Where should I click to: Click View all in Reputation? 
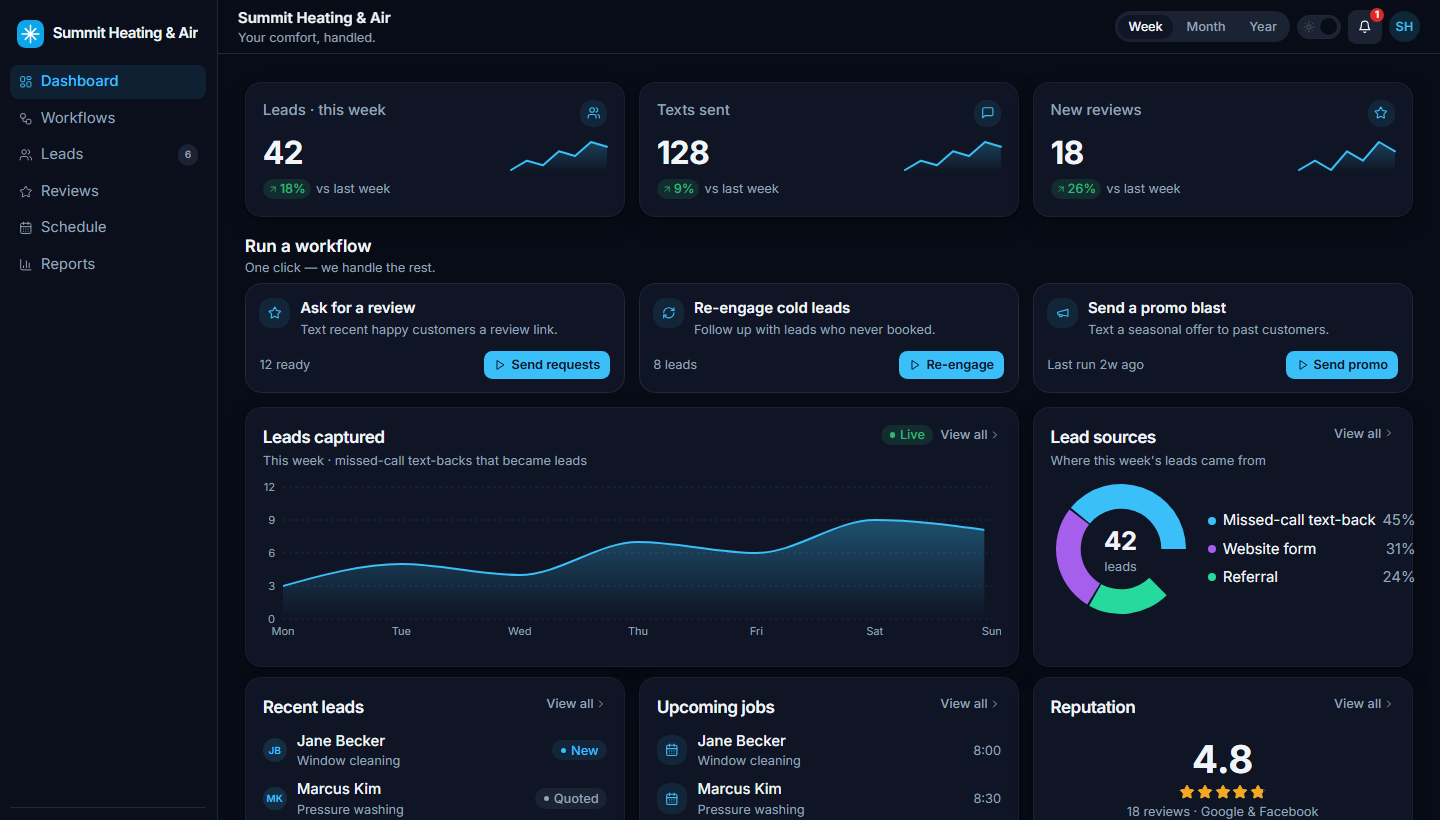coord(1363,704)
